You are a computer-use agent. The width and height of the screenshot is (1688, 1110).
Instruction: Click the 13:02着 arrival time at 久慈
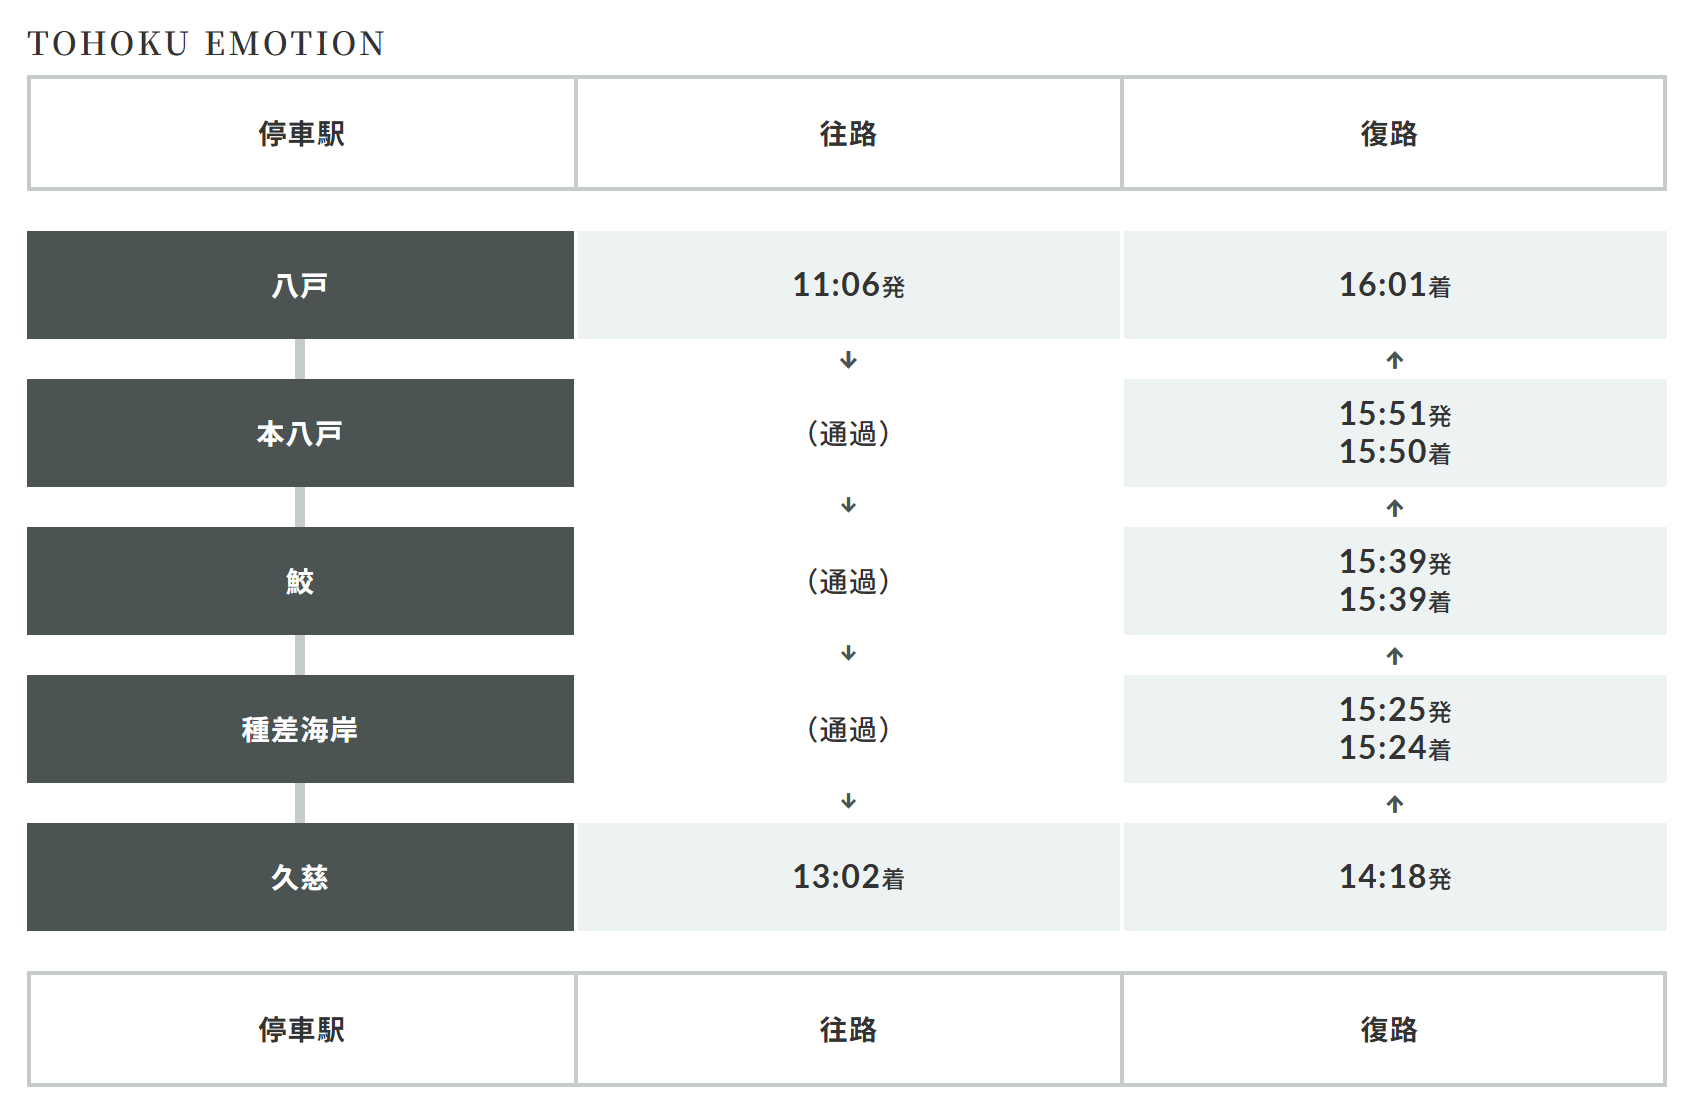(x=848, y=878)
